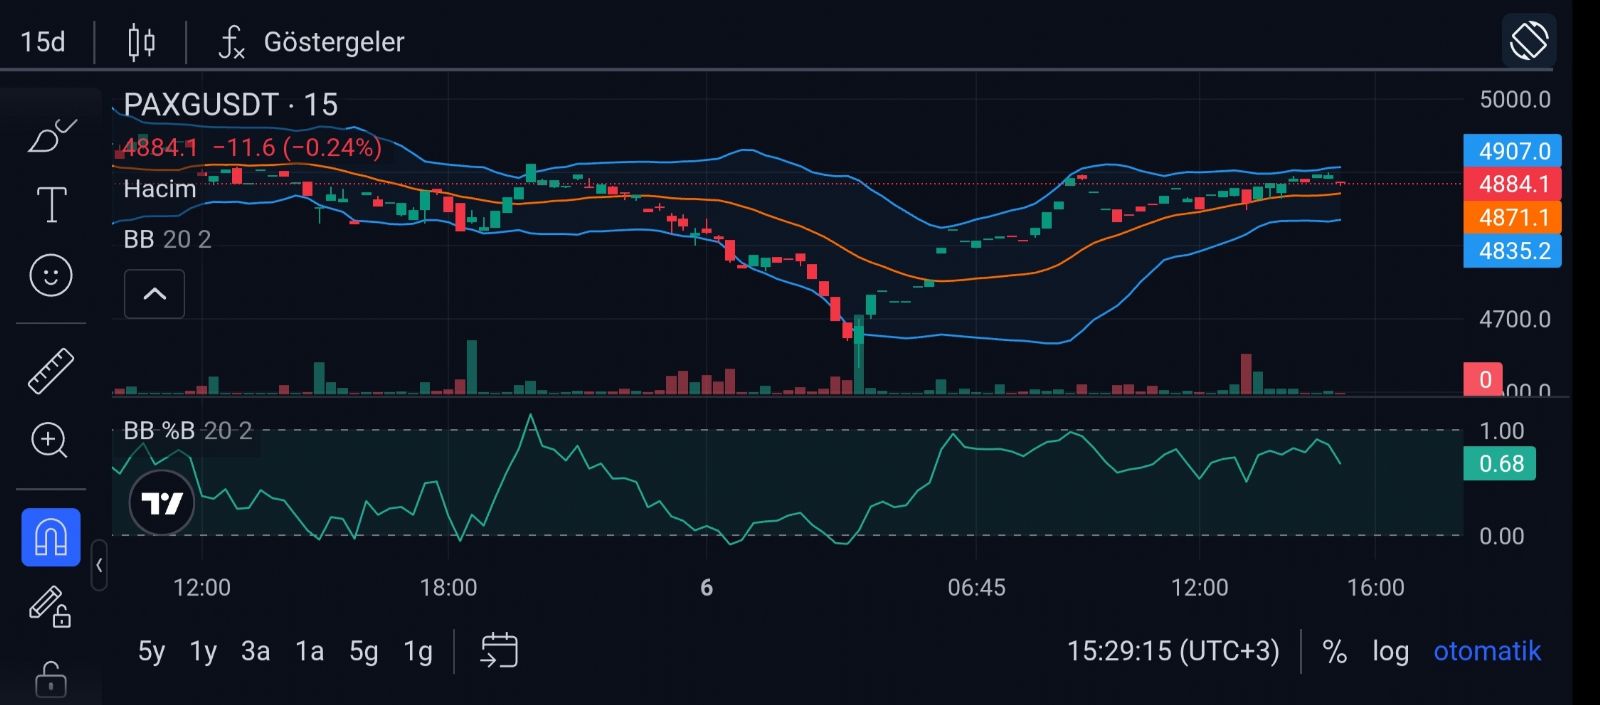This screenshot has height=705, width=1600.
Task: Click the otomatik auto scale button
Action: pyautogui.click(x=1487, y=651)
